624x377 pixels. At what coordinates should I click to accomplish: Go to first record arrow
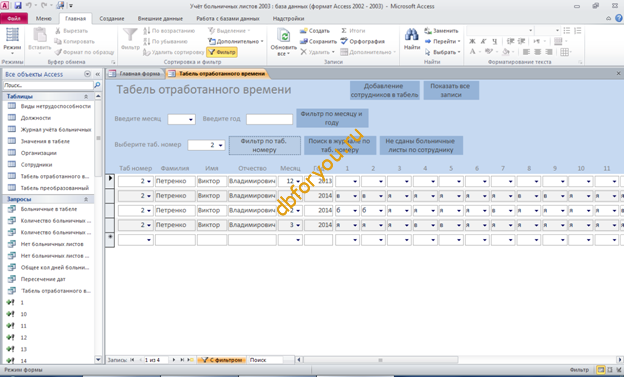pos(132,360)
